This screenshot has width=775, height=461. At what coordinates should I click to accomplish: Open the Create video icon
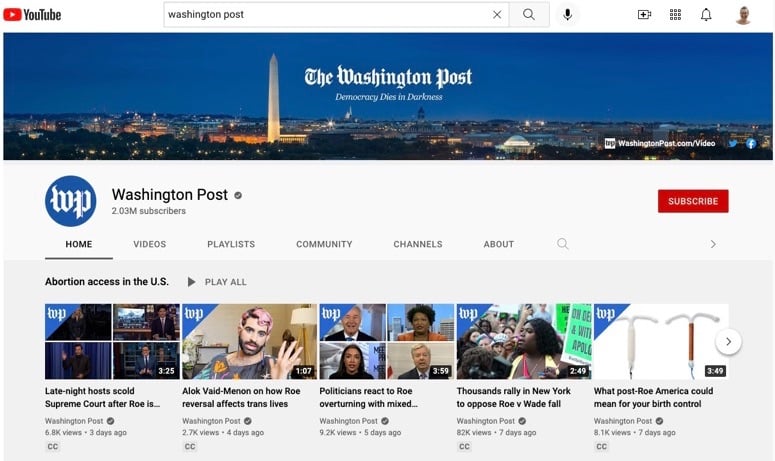[x=644, y=15]
